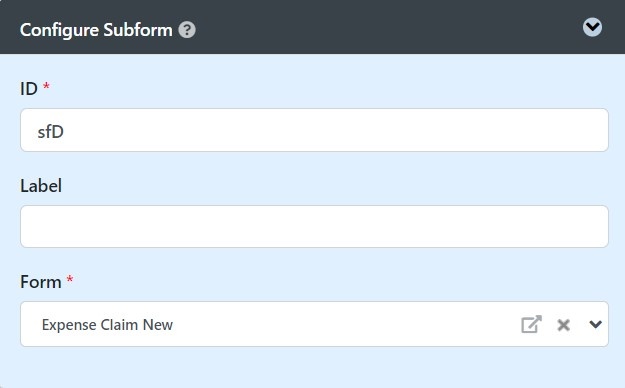Screen dimensions: 625x388
Task: Clear the selected Expense Claim New form
Action: 563,325
